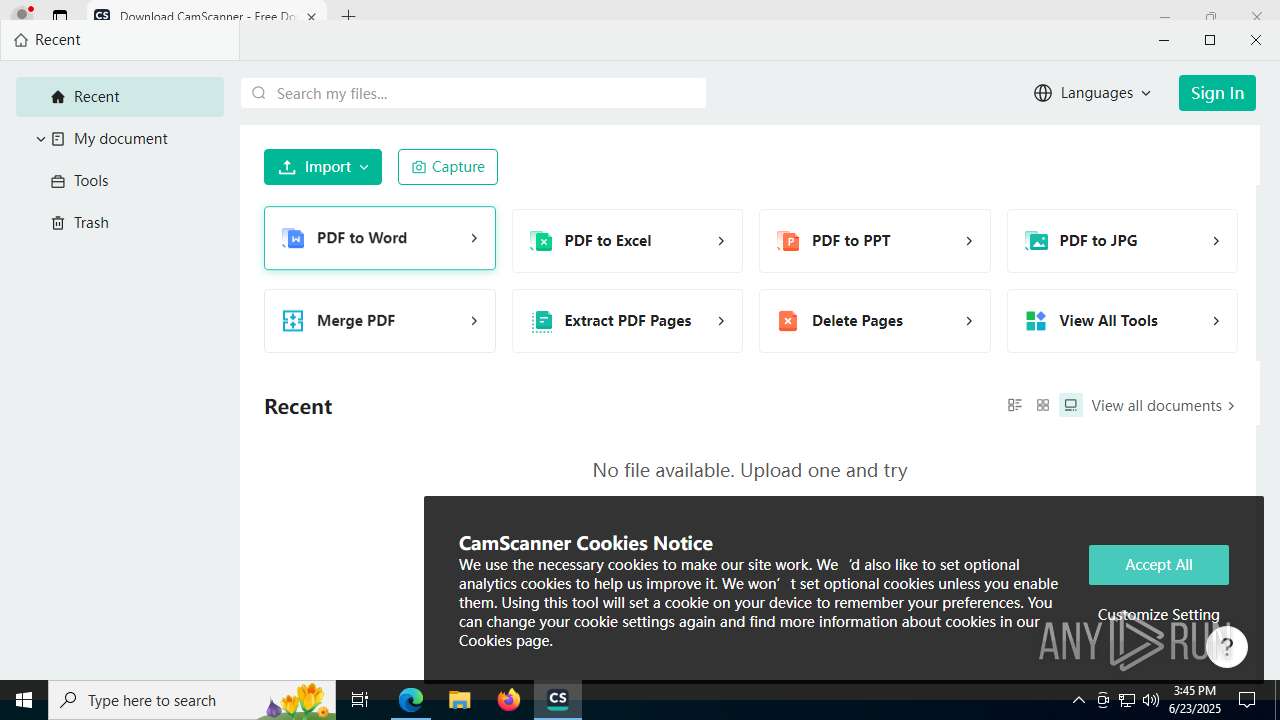Open the PDF to Word converter

(380, 238)
